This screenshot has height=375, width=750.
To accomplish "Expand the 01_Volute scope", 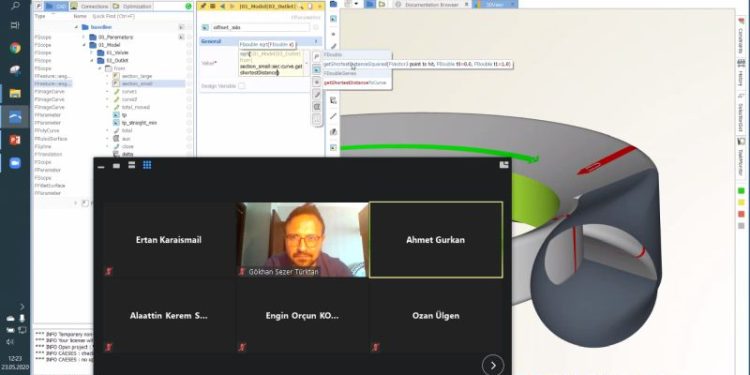I will pyautogui.click(x=92, y=53).
